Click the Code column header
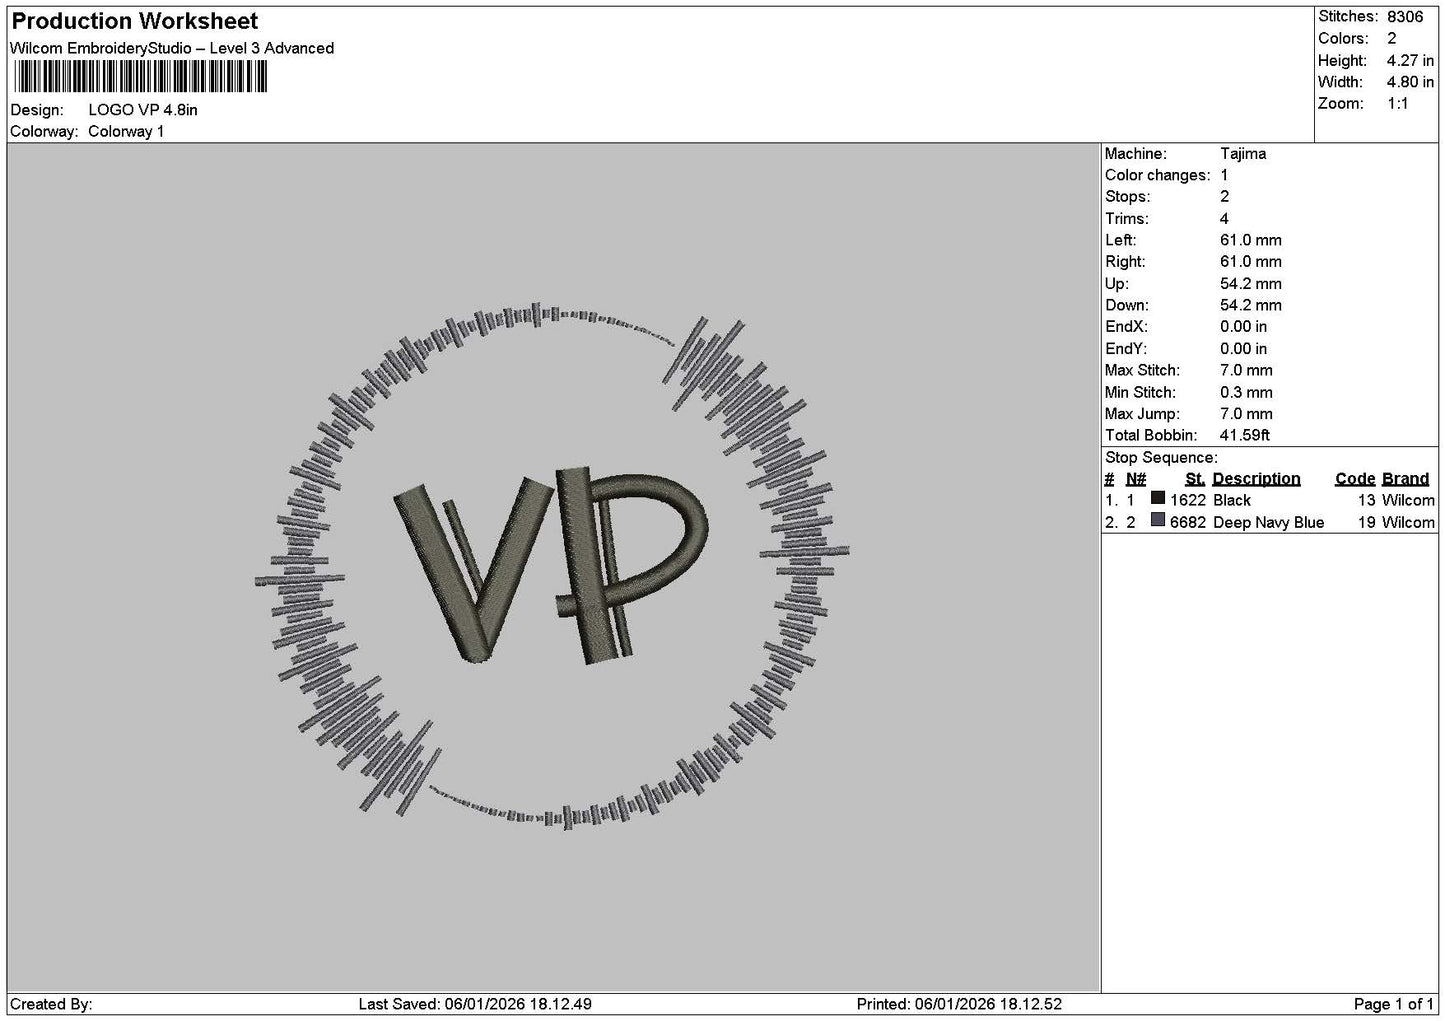 [x=1355, y=479]
